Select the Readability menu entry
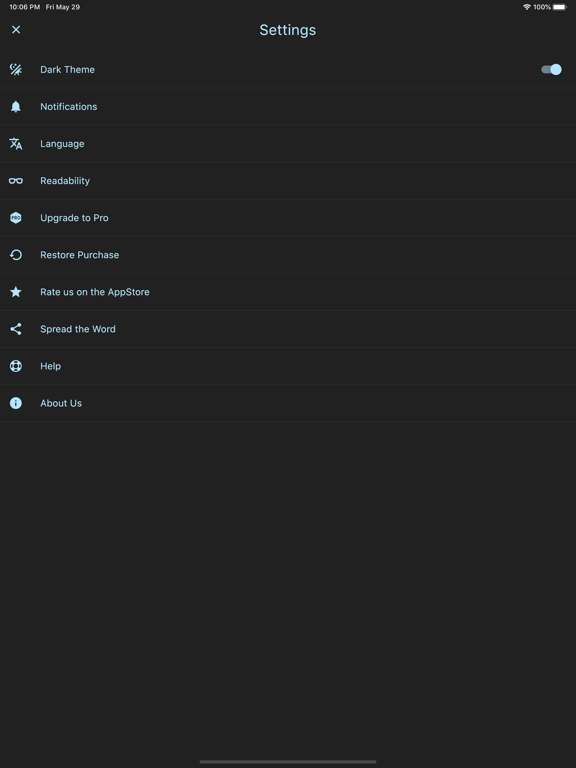This screenshot has width=576, height=768. pos(288,181)
